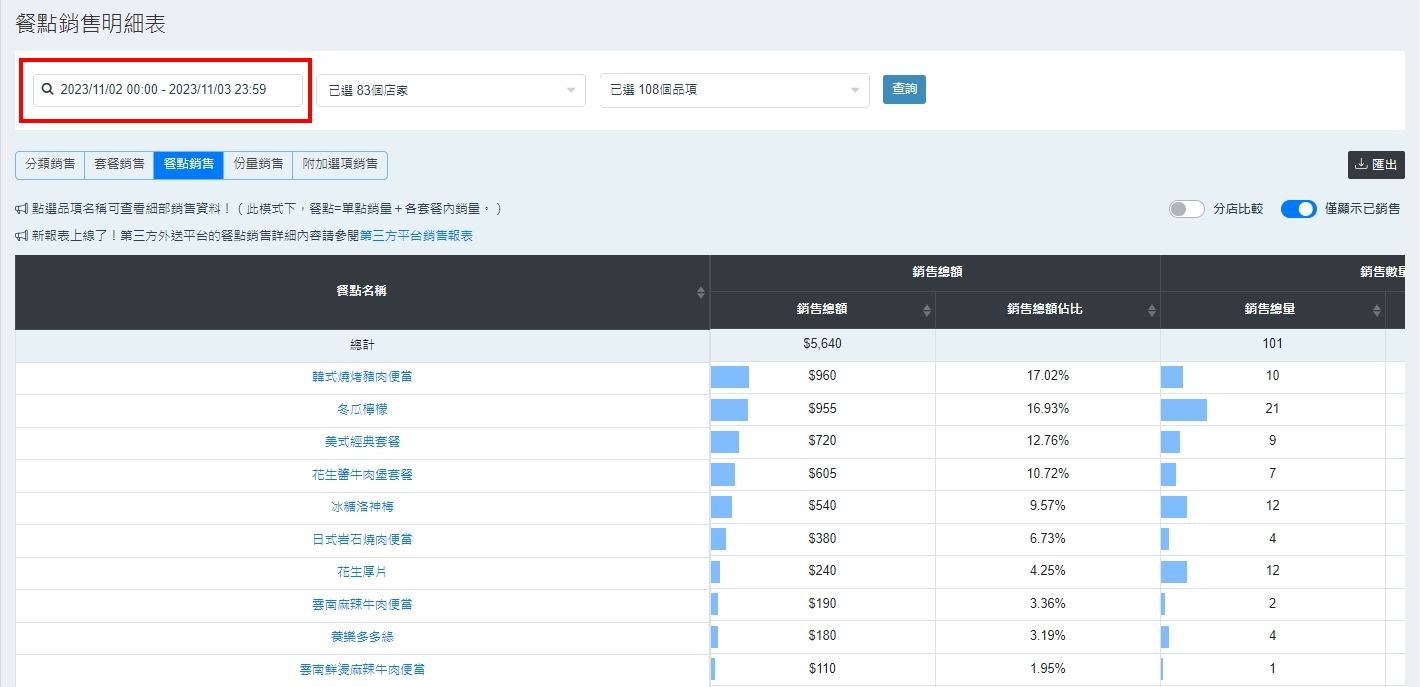The height and width of the screenshot is (687, 1420).
Task: Click the search icon in date field
Action: pyautogui.click(x=47, y=89)
